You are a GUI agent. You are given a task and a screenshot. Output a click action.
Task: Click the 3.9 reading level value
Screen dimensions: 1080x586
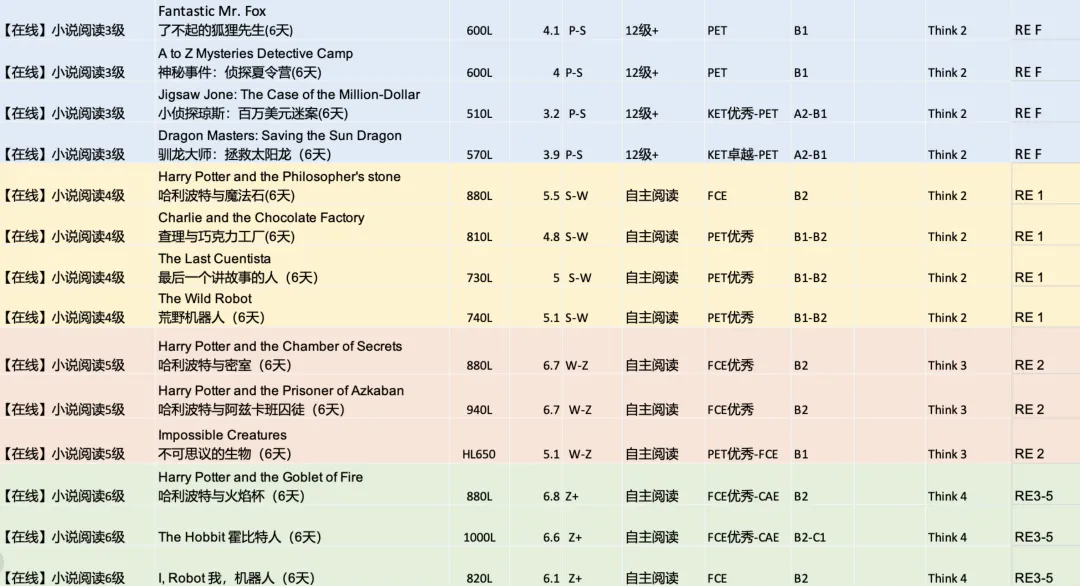pos(551,155)
